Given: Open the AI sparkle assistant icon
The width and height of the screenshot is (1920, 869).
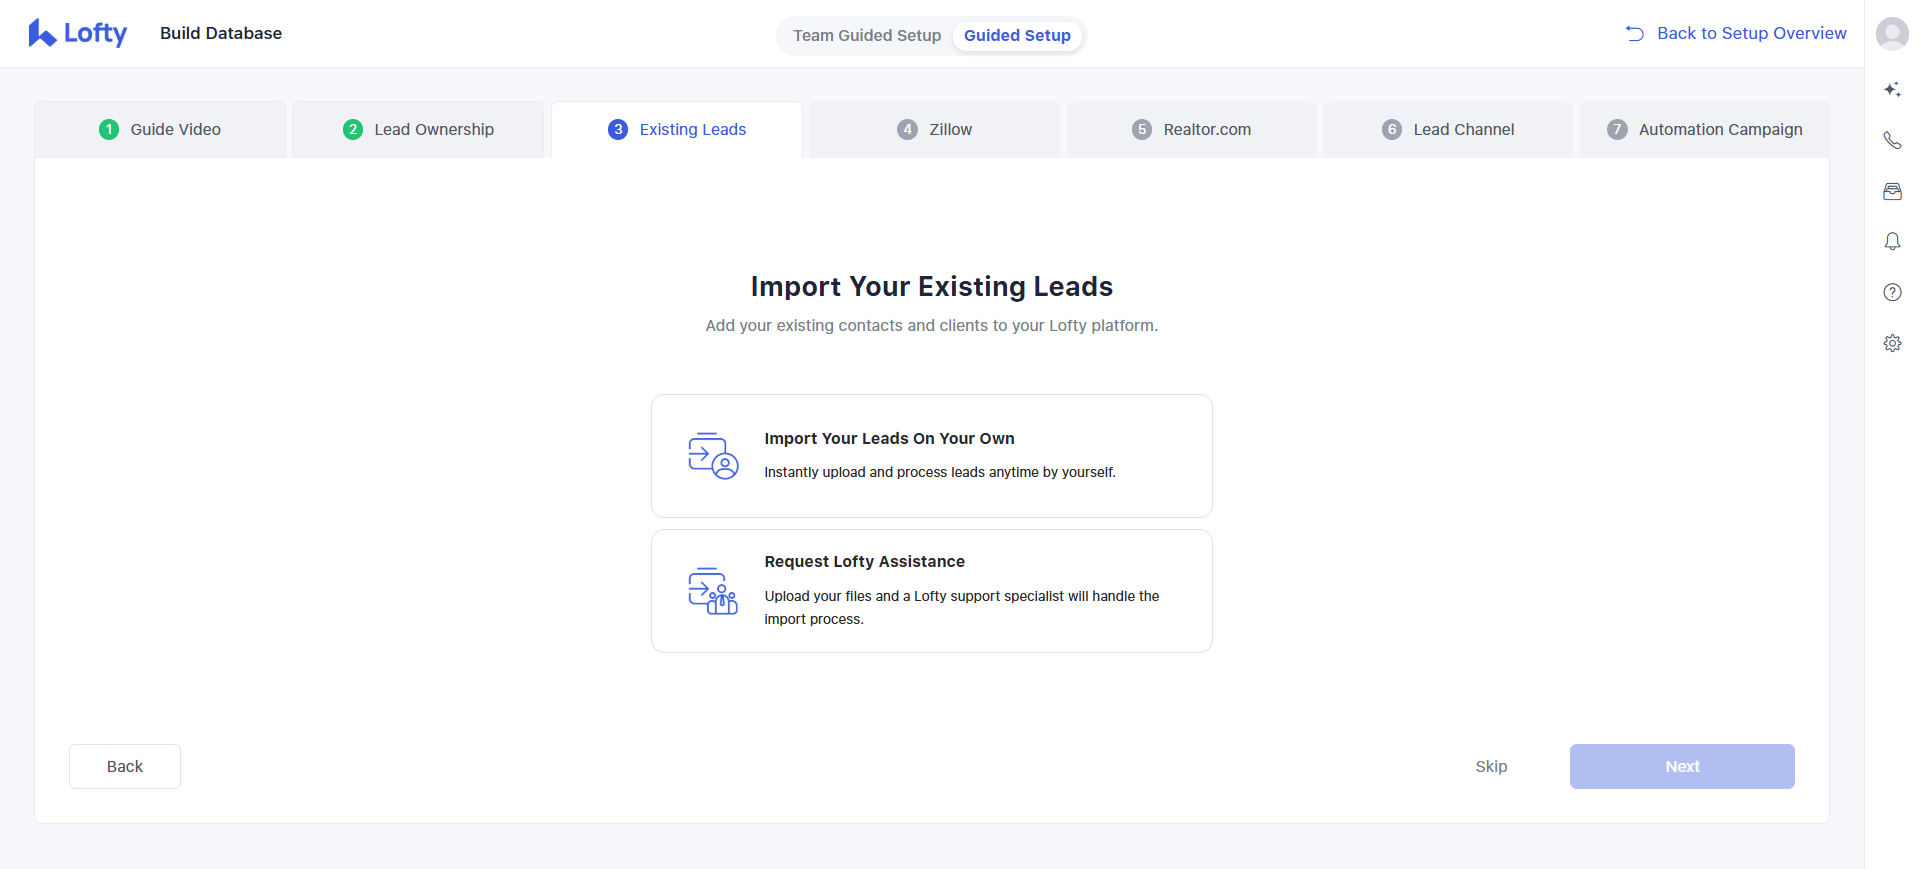Looking at the screenshot, I should 1892,90.
